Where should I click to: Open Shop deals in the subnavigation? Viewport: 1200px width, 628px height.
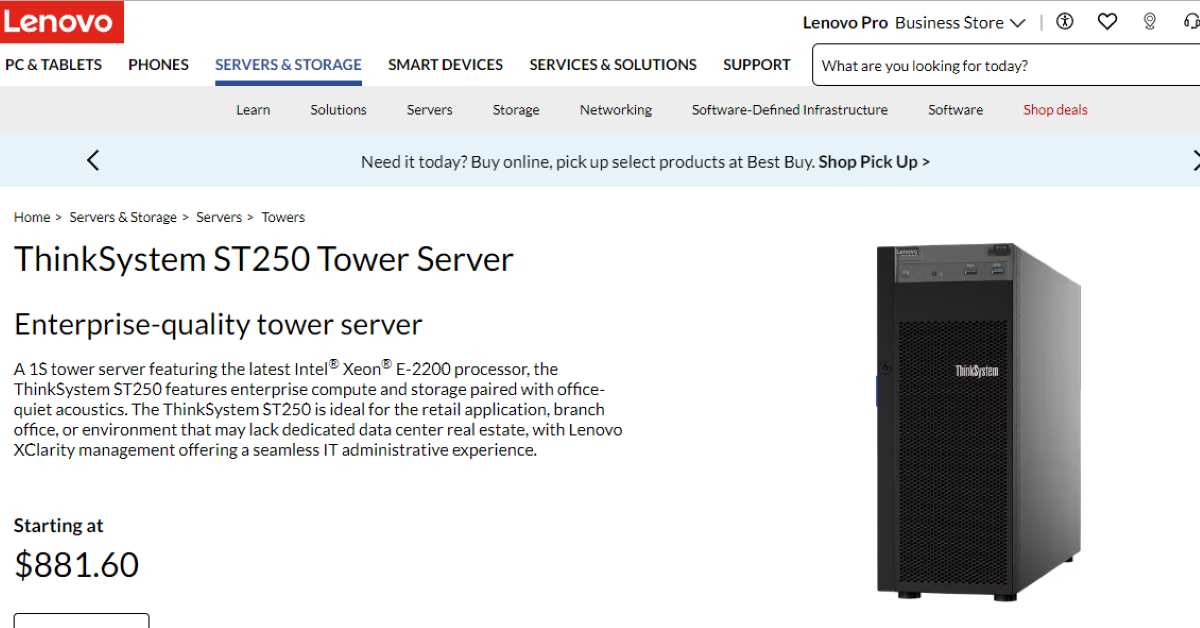coord(1054,110)
